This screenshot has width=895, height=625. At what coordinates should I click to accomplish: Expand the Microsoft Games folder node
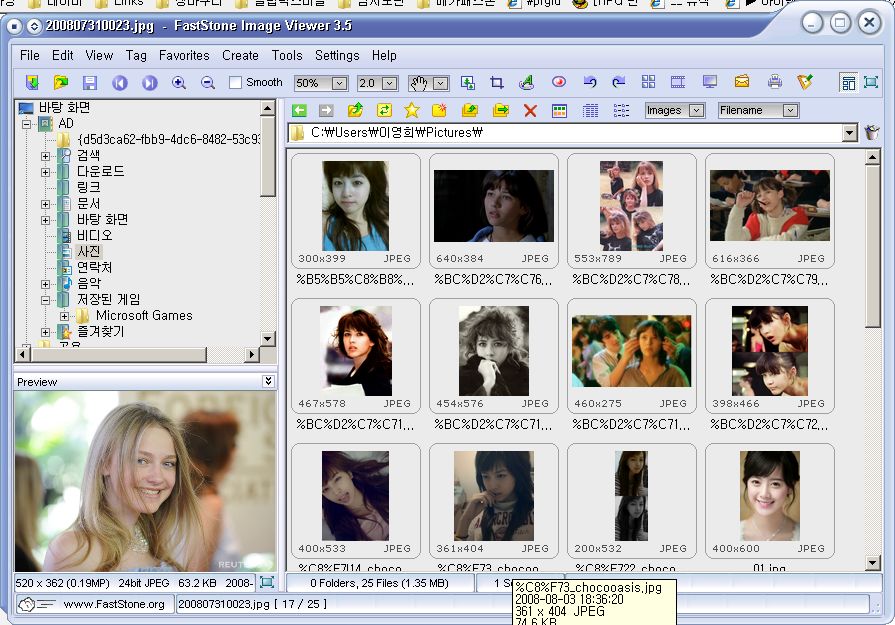[64, 316]
